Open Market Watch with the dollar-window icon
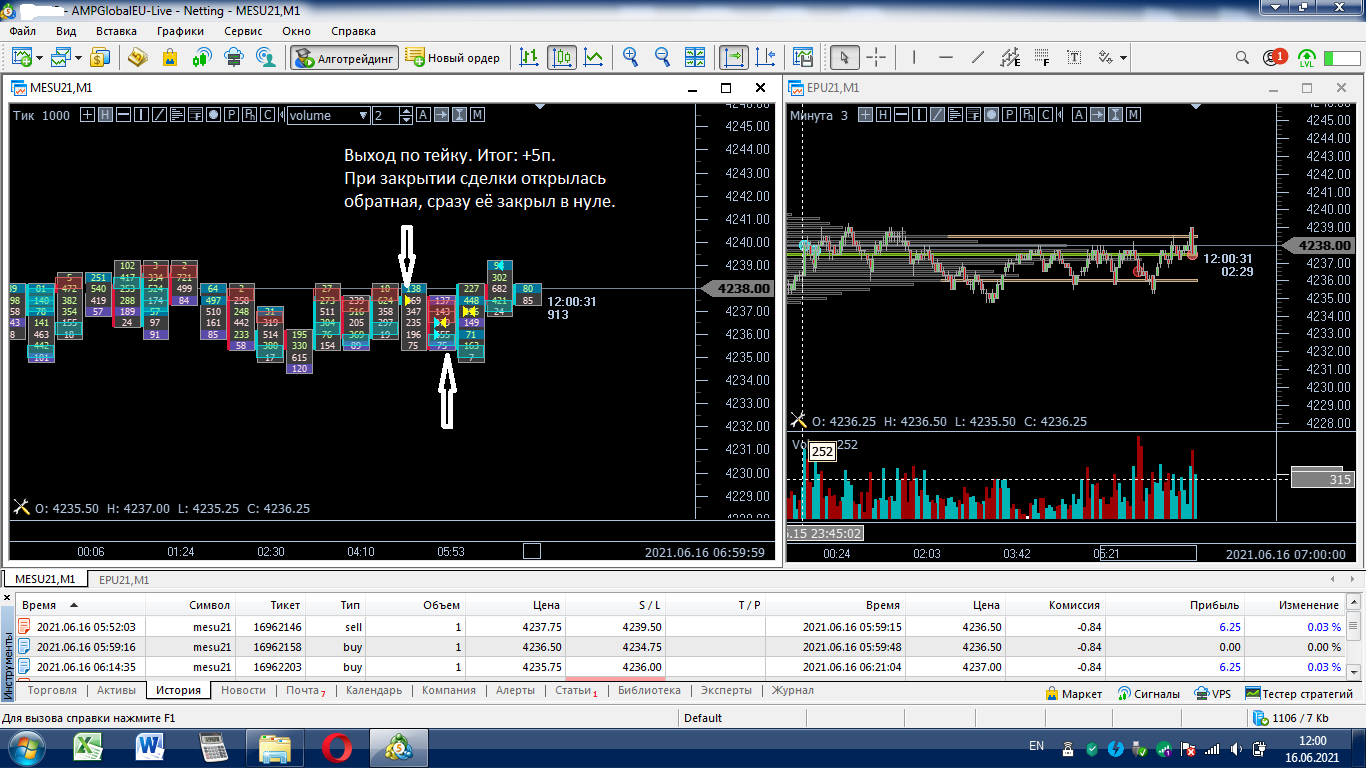 click(x=100, y=57)
